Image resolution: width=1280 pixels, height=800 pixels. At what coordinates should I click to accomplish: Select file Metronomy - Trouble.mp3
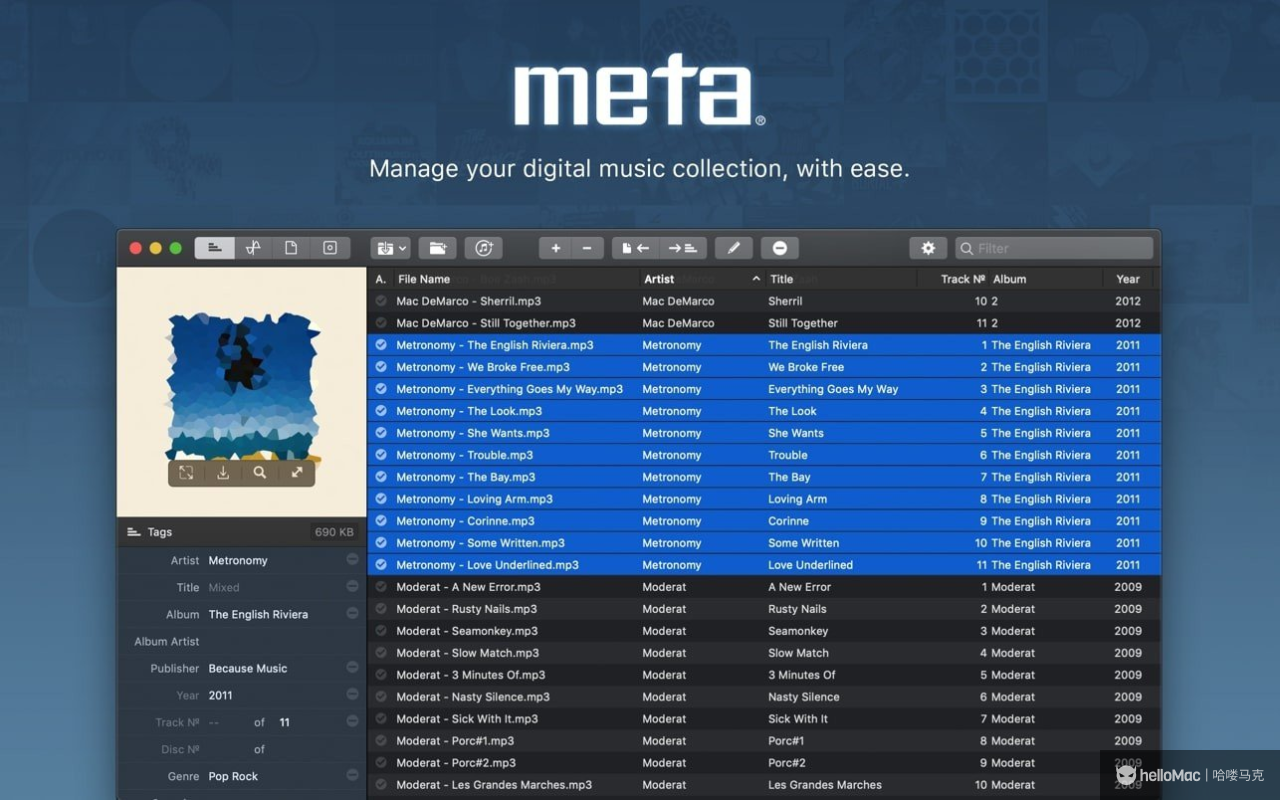point(465,455)
